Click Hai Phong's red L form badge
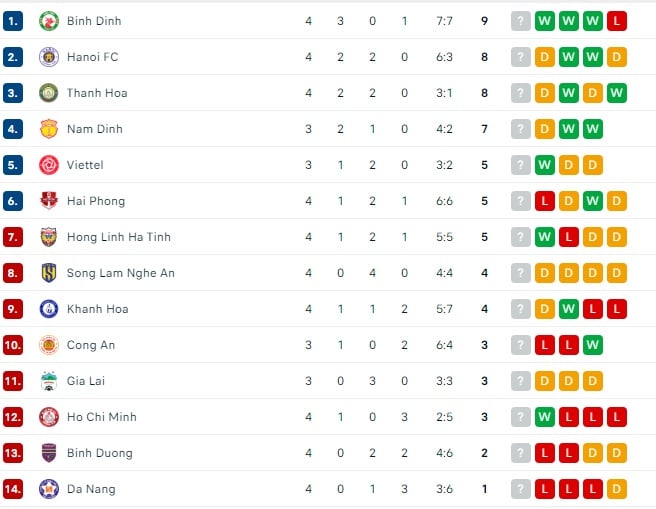The width and height of the screenshot is (656, 509). pyautogui.click(x=545, y=201)
